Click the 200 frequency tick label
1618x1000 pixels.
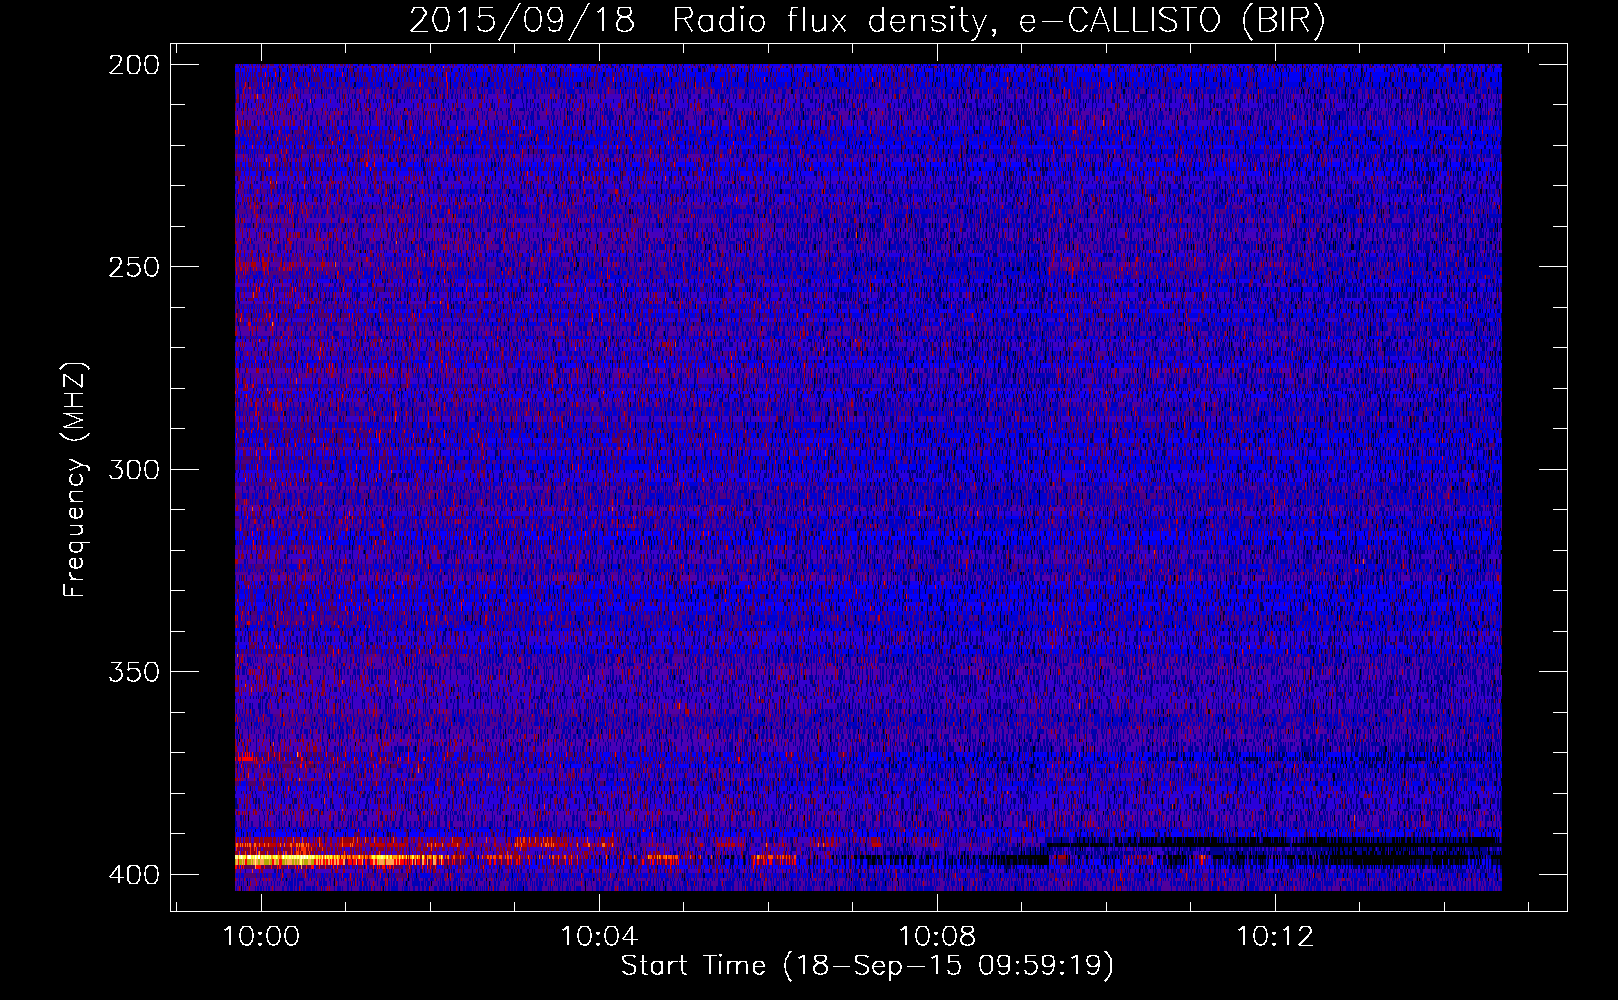coord(133,65)
